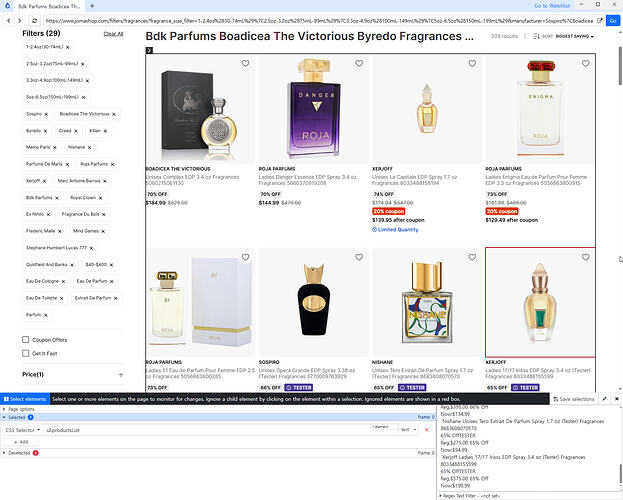Viewport: 623px width, 500px height.
Task: Open Ladies Enigma Eau de Parfum link
Action: point(536,180)
